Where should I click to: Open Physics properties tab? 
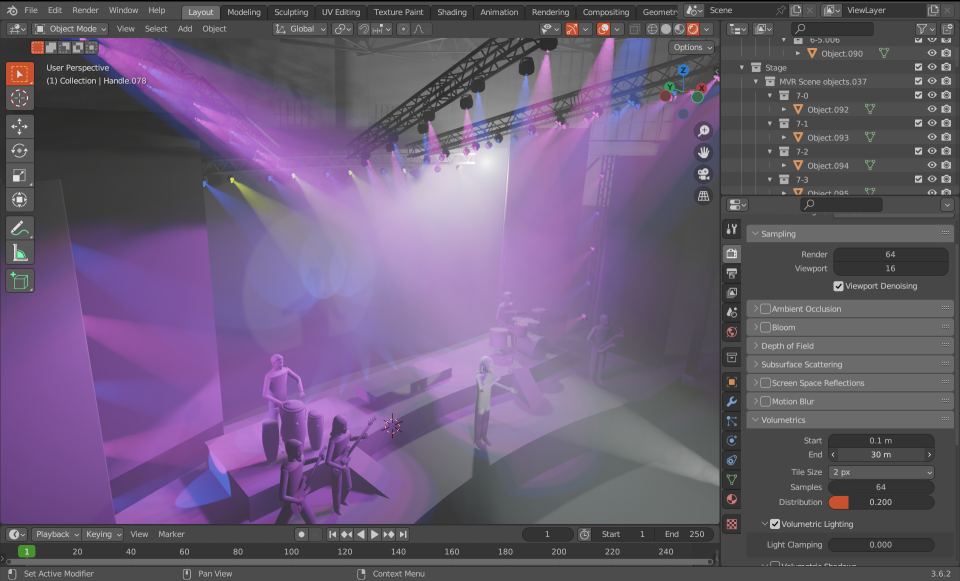[x=732, y=441]
